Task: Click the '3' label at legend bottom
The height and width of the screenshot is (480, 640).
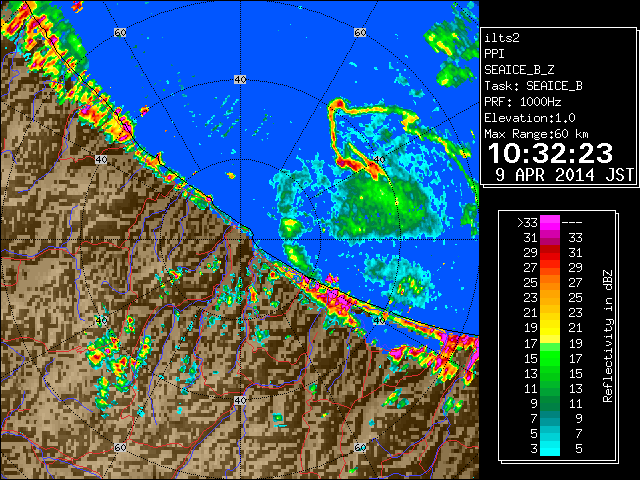Action: point(534,449)
